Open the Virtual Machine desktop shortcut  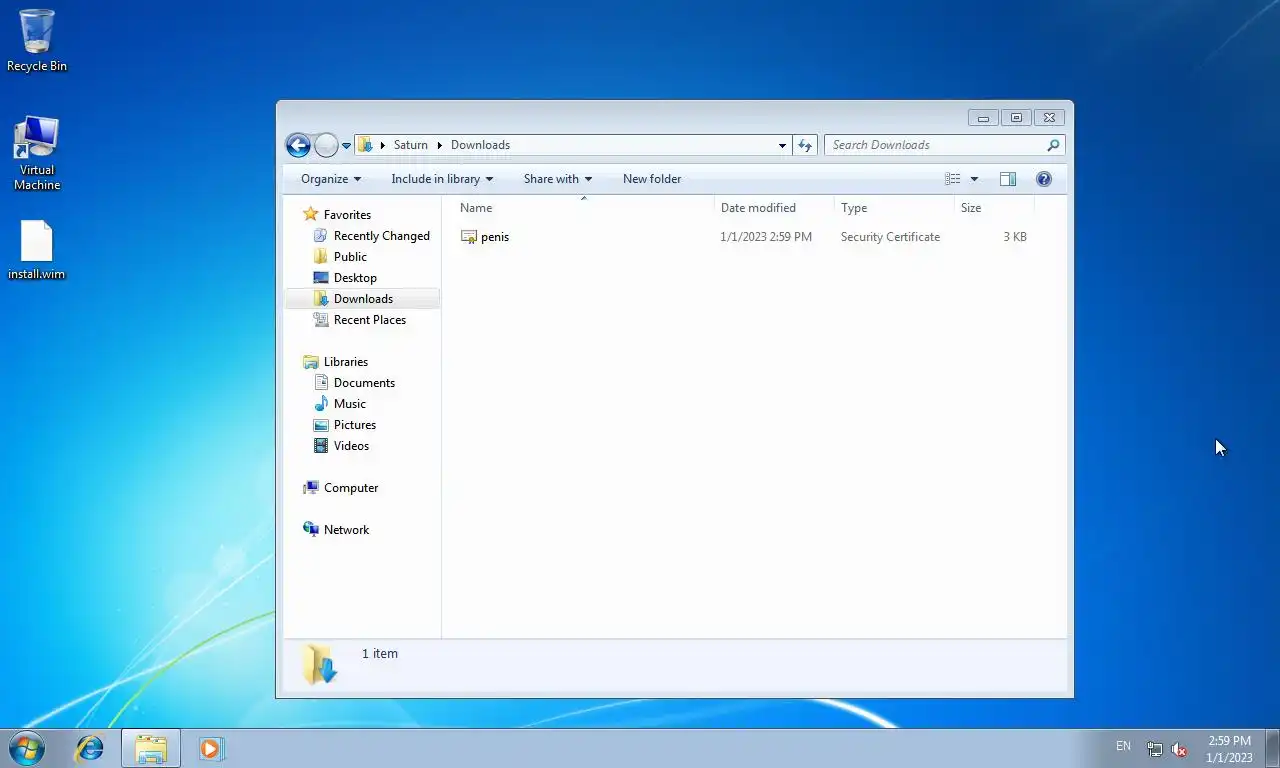pyautogui.click(x=37, y=153)
